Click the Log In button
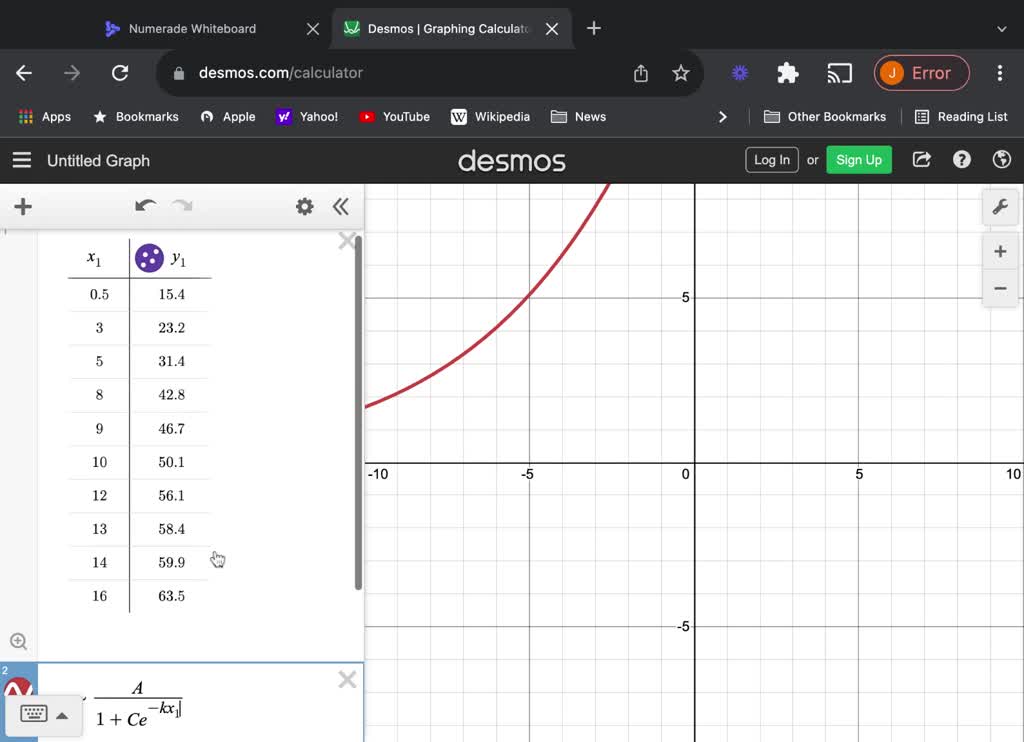The height and width of the screenshot is (742, 1024). click(x=771, y=159)
